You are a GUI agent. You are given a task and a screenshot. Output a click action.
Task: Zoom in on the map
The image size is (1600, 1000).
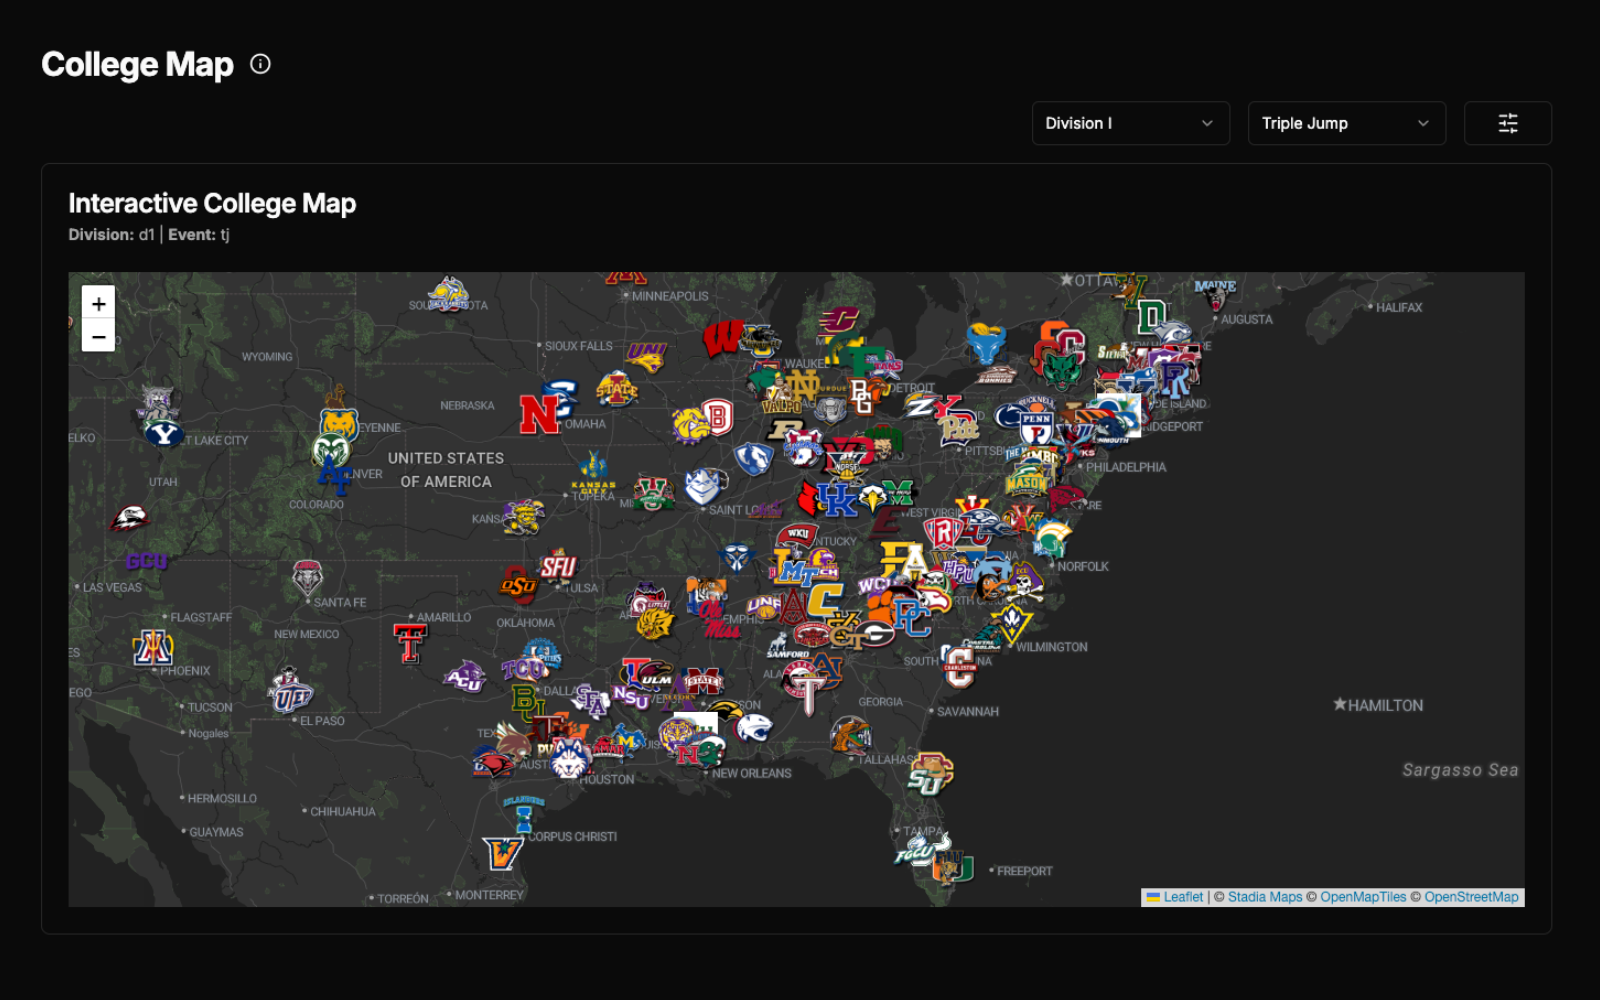click(x=98, y=303)
